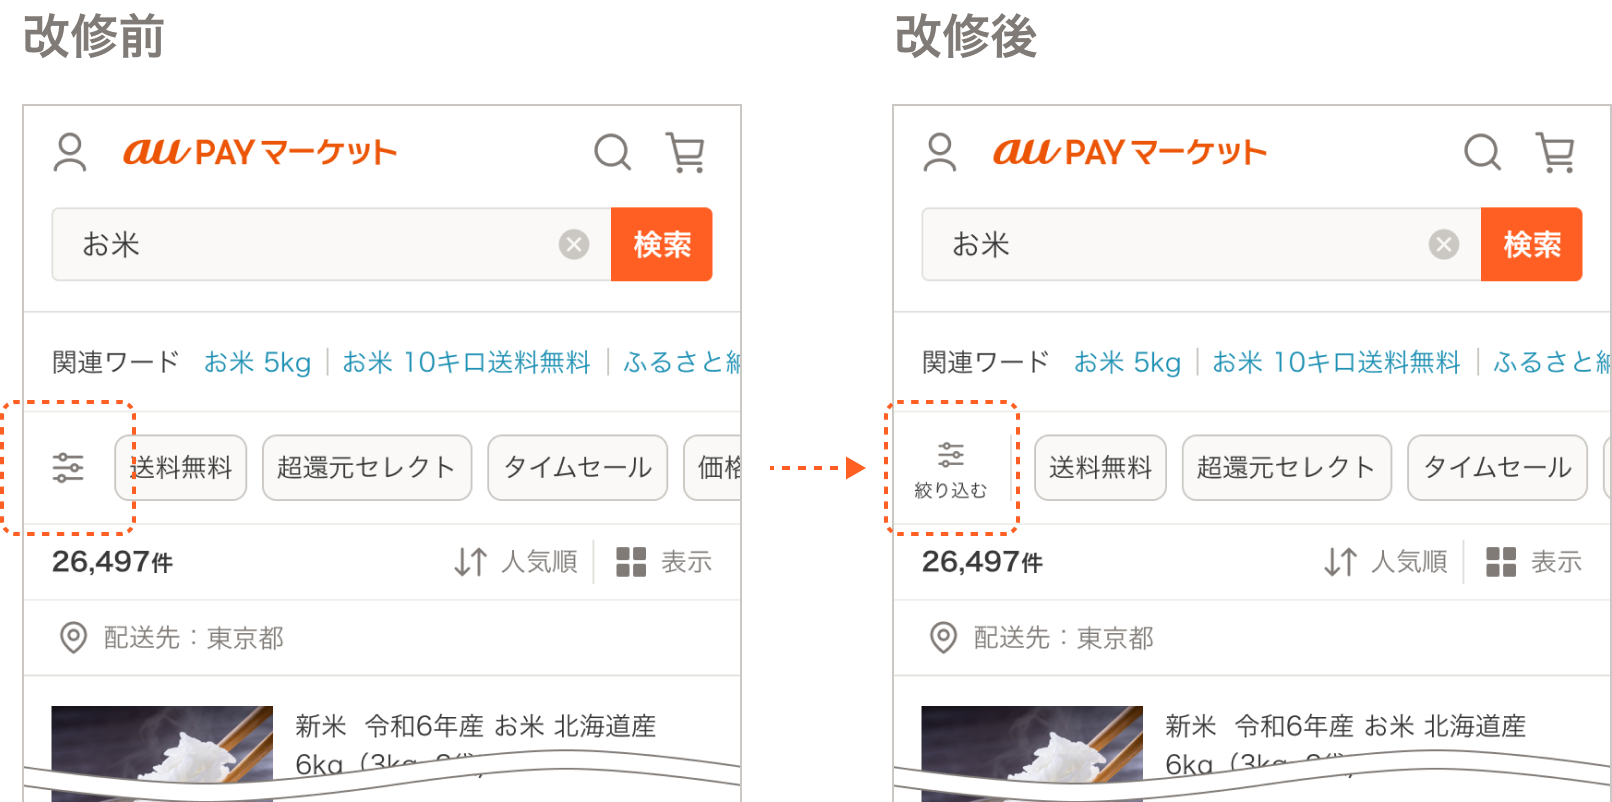Click related word お米 5kg in 改修後

[x=1127, y=362]
